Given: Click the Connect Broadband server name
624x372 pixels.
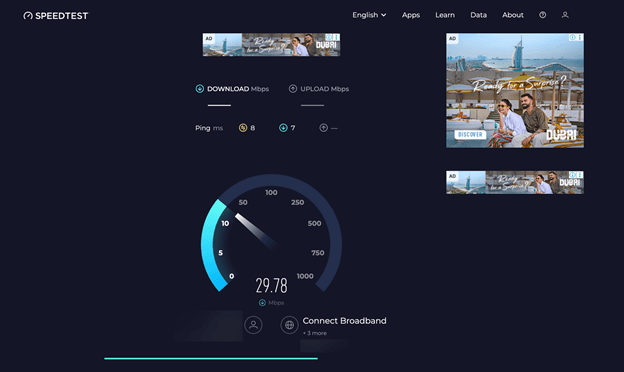Looking at the screenshot, I should (x=344, y=321).
